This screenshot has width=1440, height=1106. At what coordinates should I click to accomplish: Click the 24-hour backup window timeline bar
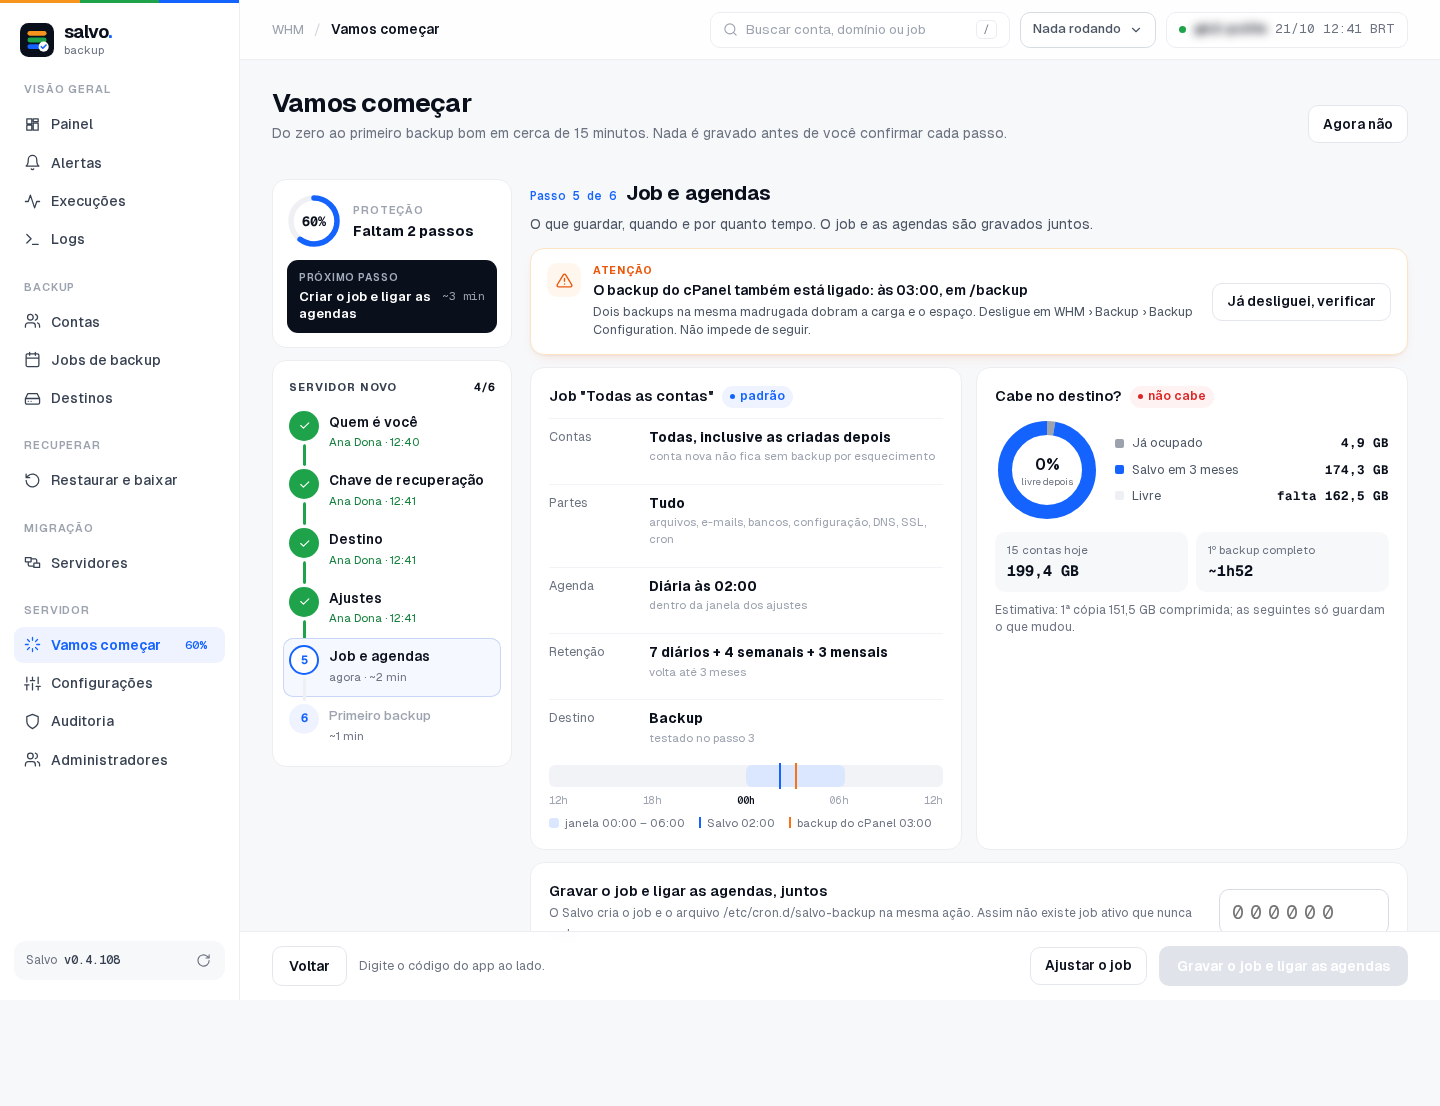pos(746,776)
